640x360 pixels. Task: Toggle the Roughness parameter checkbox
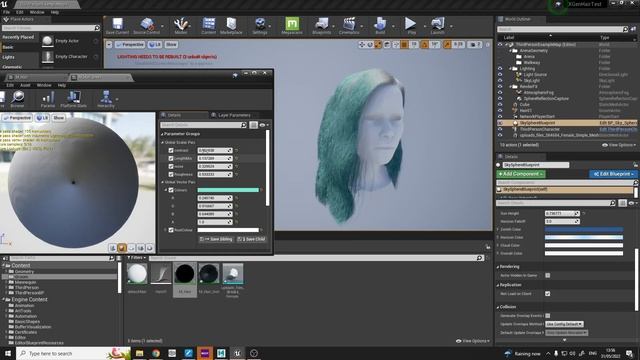171,174
